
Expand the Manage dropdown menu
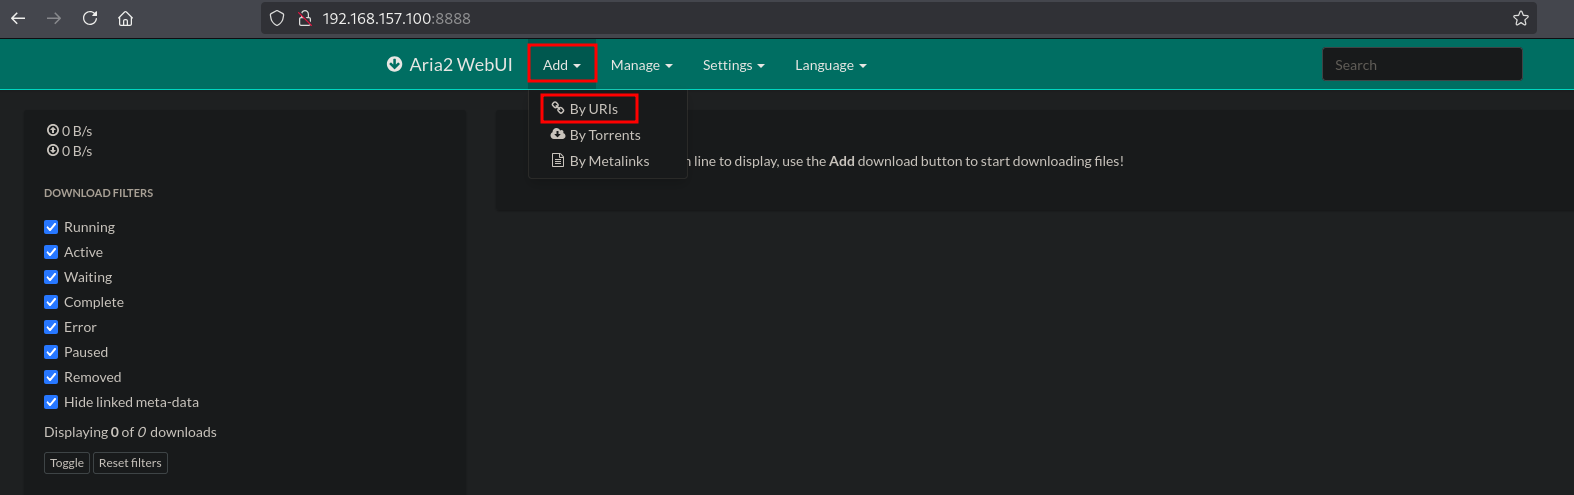click(x=641, y=65)
